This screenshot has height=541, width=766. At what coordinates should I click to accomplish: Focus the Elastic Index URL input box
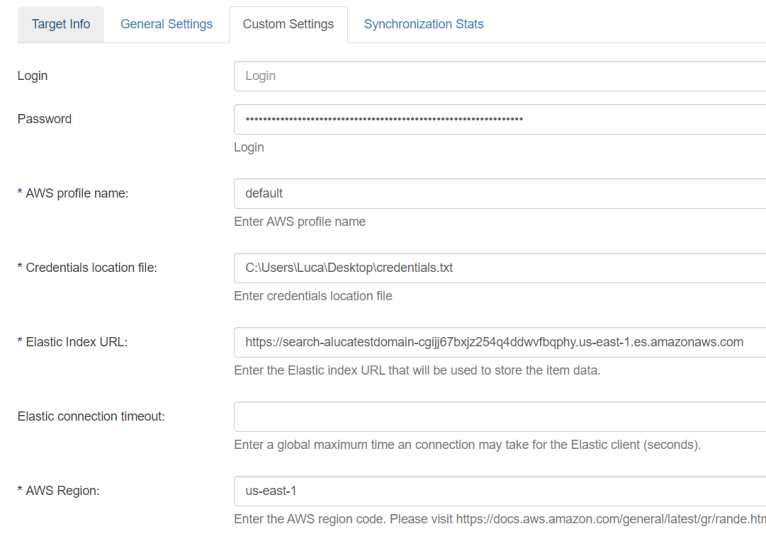coord(500,342)
